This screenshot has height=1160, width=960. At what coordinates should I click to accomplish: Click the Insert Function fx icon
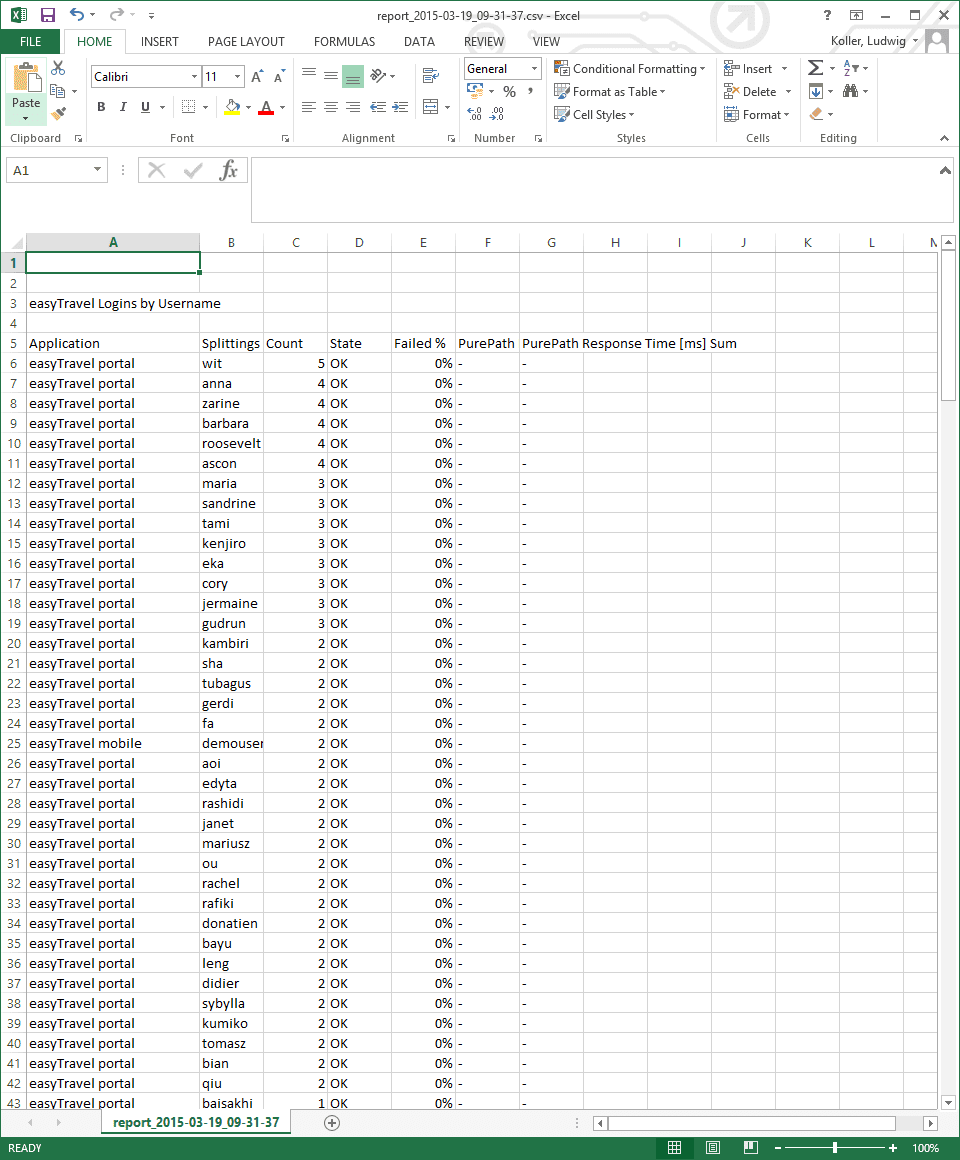coord(229,170)
